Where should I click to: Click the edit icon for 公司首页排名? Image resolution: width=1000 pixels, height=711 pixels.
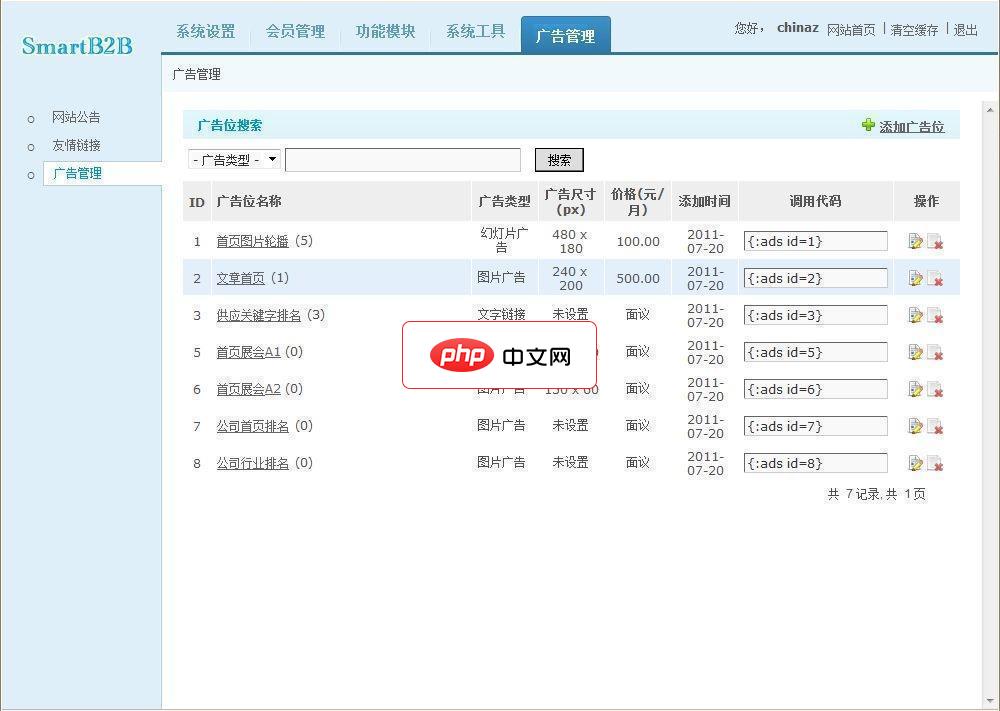click(915, 426)
